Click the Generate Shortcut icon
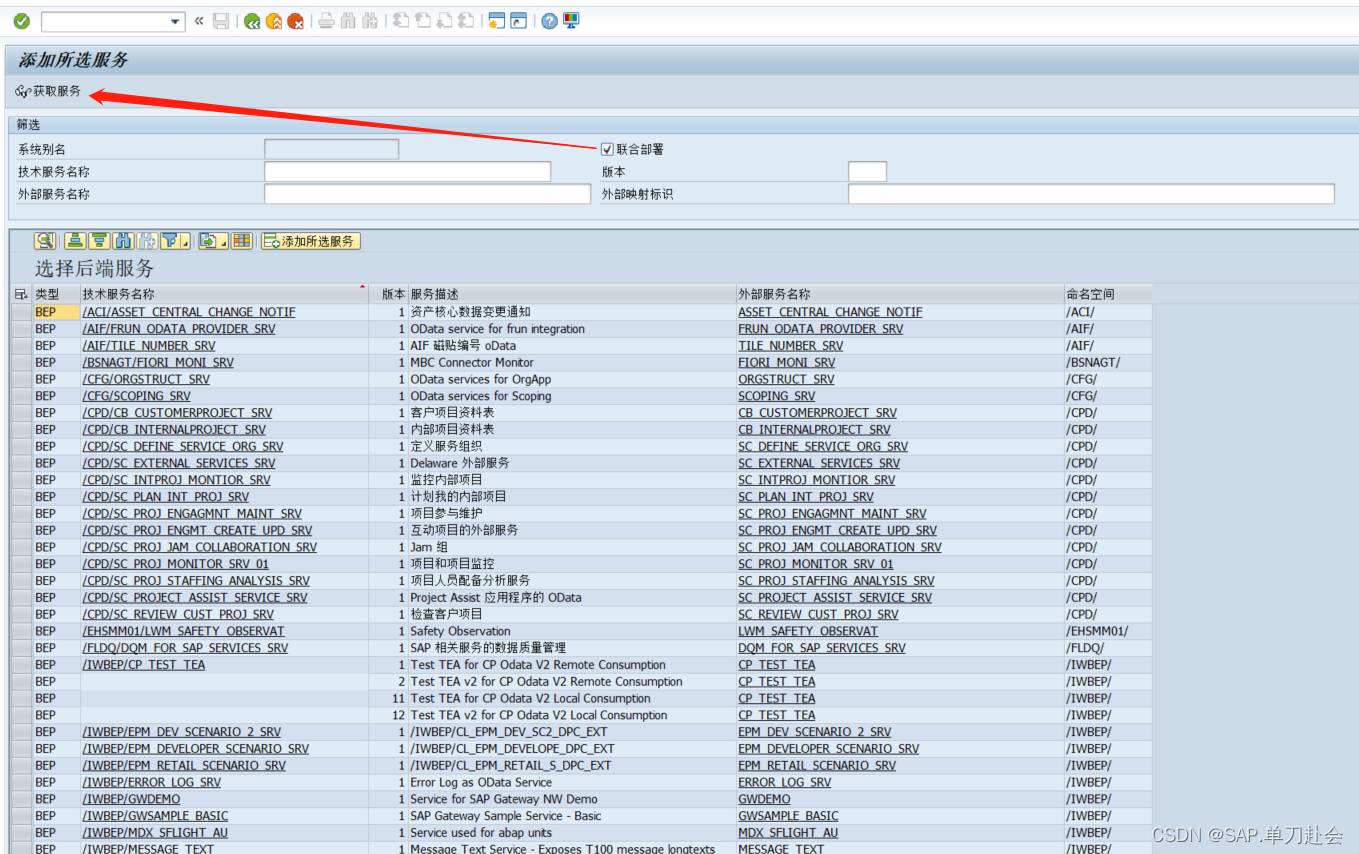 518,21
